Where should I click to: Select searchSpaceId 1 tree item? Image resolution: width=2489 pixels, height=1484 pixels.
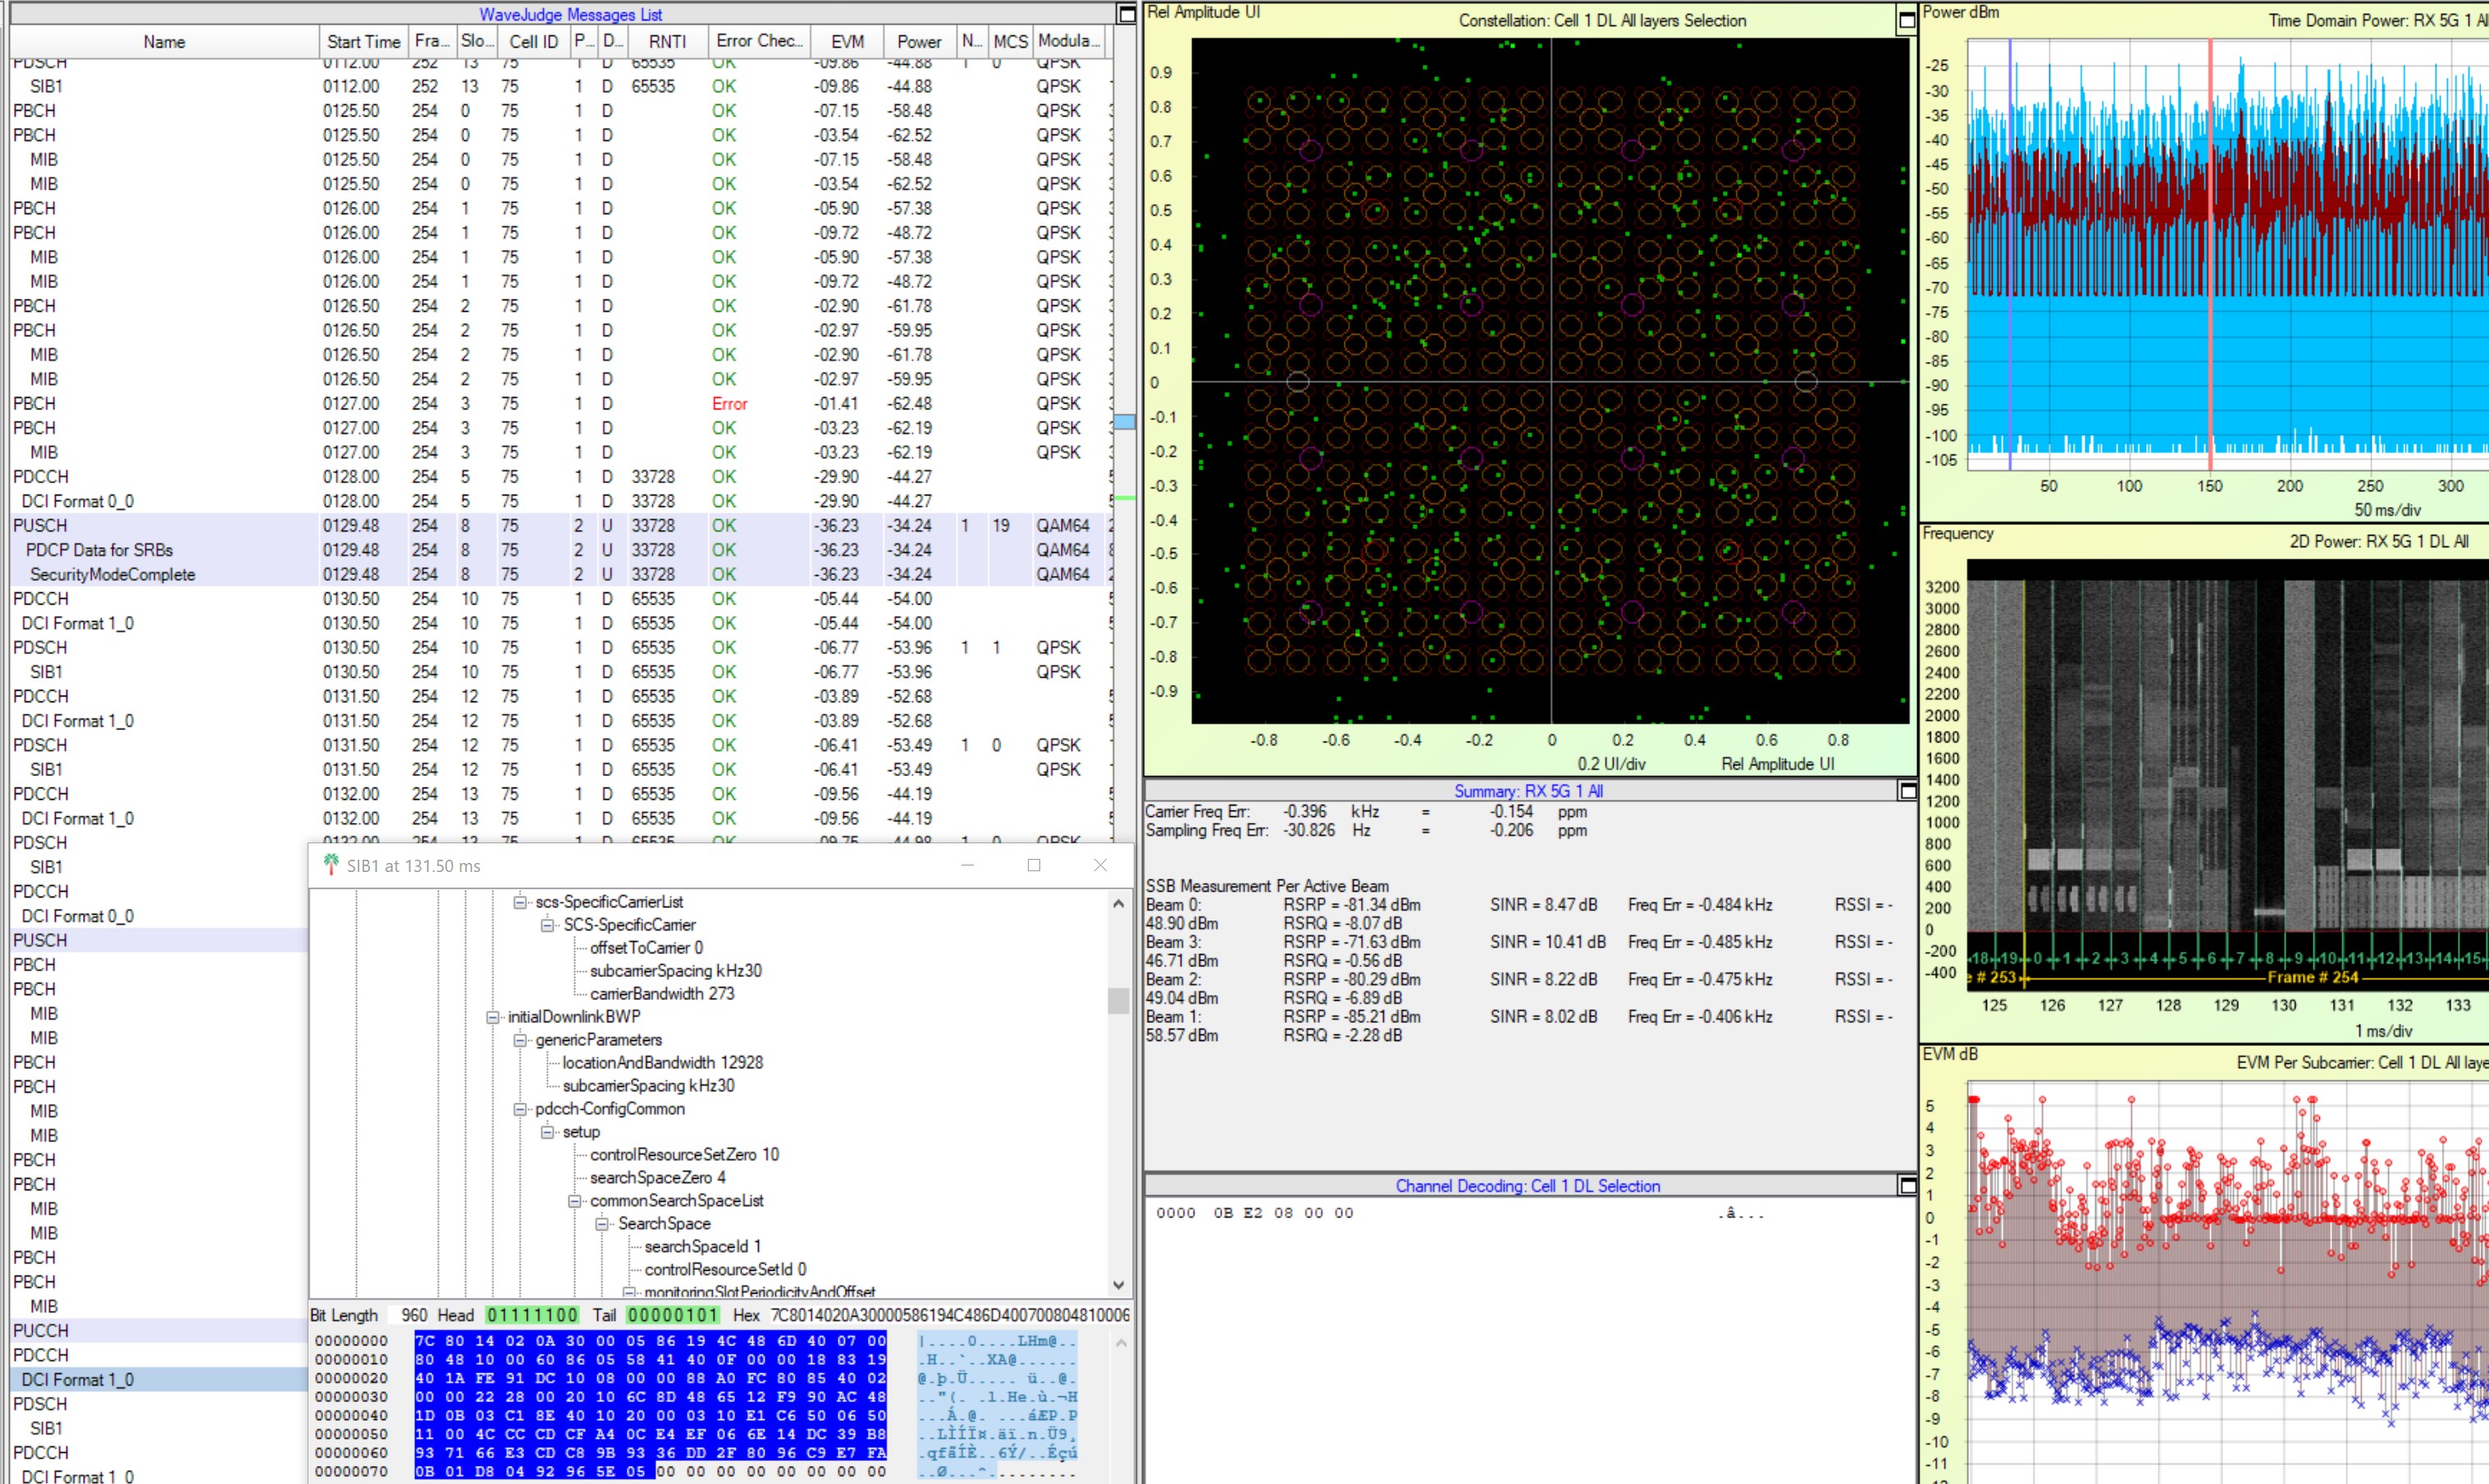(x=702, y=1247)
